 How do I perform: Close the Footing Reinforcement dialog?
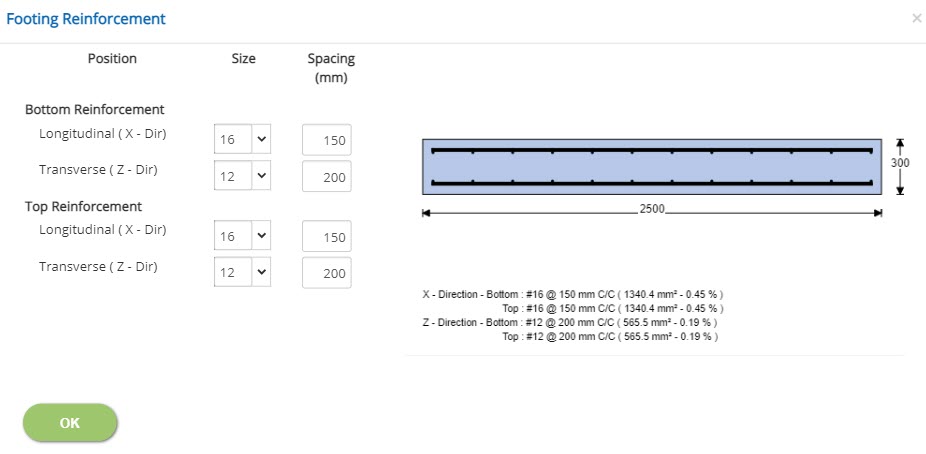click(x=917, y=19)
